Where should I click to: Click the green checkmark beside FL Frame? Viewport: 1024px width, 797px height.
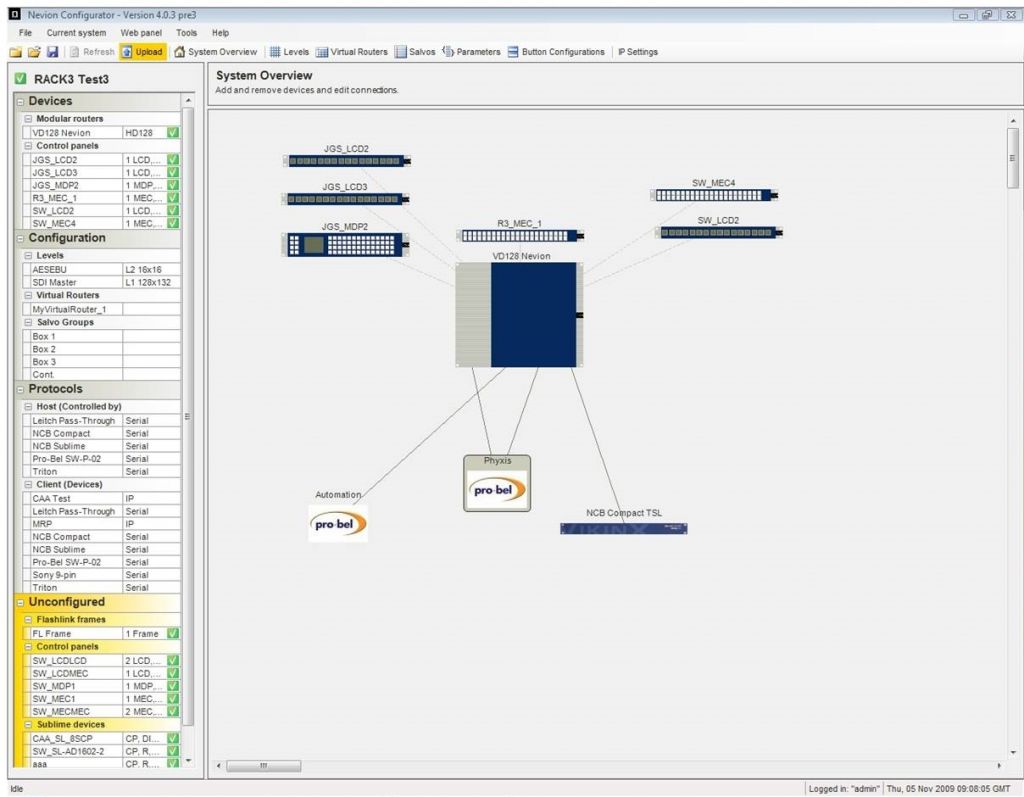(x=172, y=633)
